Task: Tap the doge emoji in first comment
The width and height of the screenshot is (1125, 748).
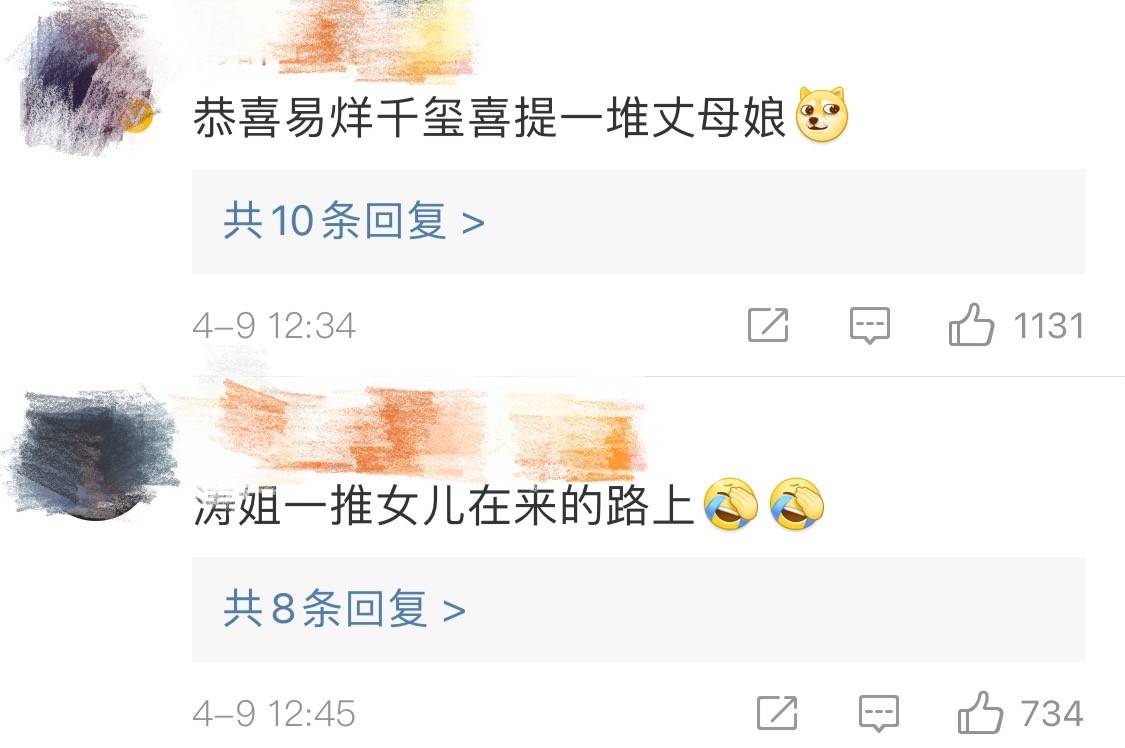Action: click(x=822, y=115)
